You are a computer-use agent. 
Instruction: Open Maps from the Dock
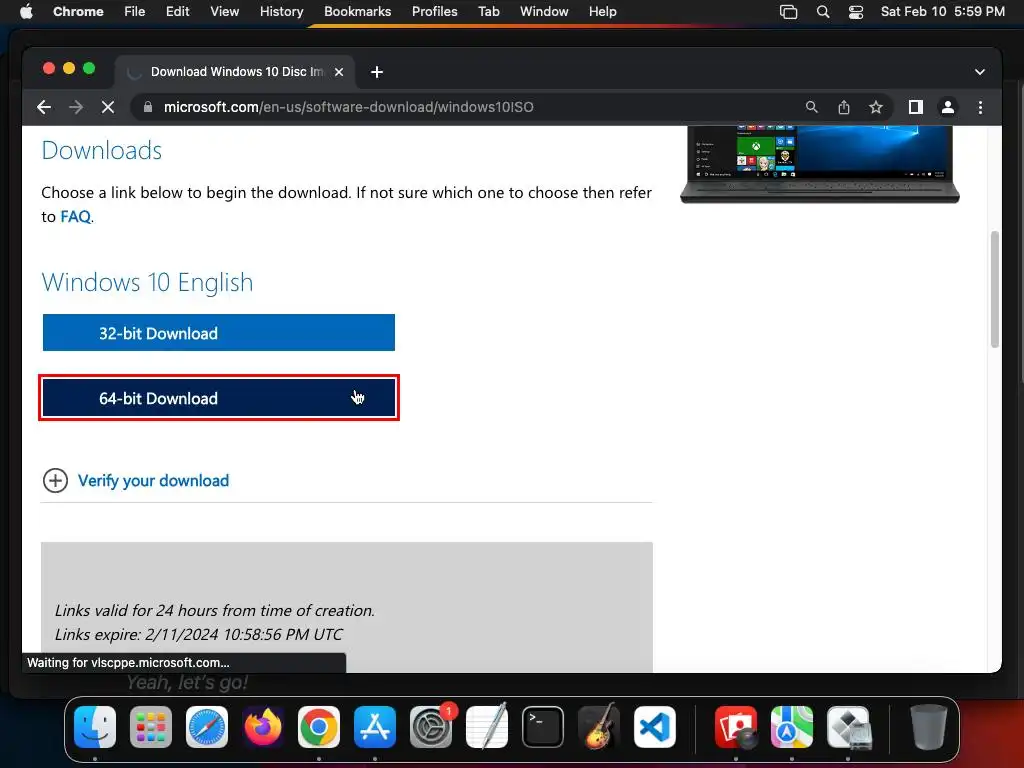tap(792, 727)
